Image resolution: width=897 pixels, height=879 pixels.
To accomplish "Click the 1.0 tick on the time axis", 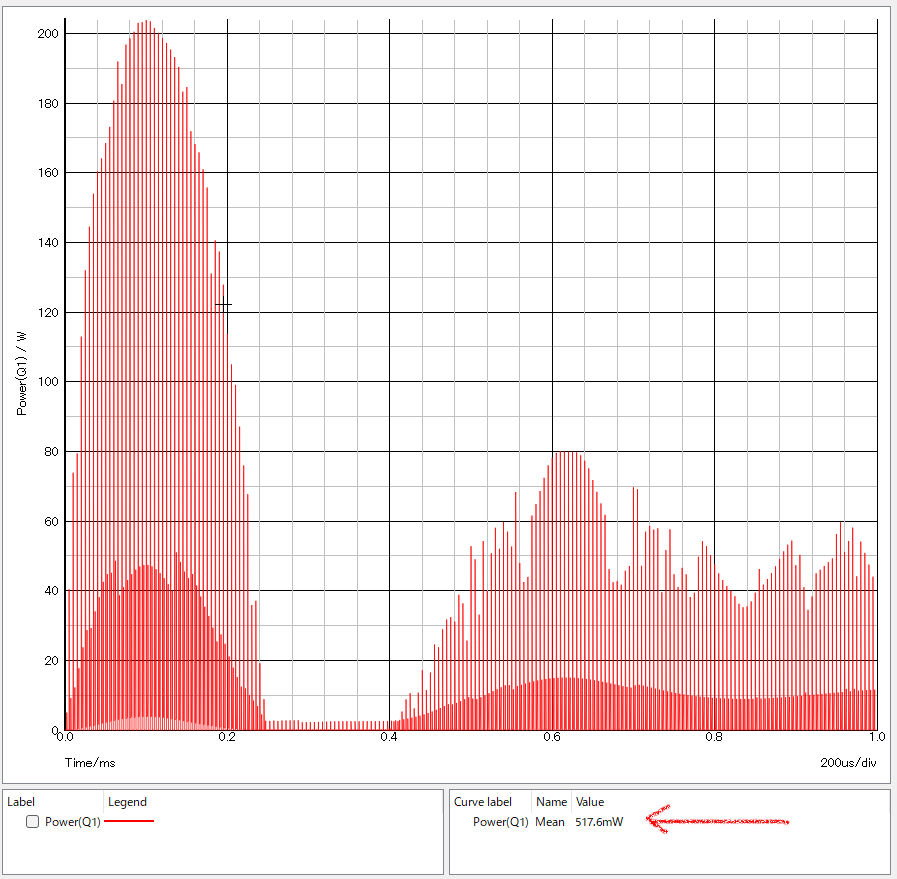I will click(875, 738).
